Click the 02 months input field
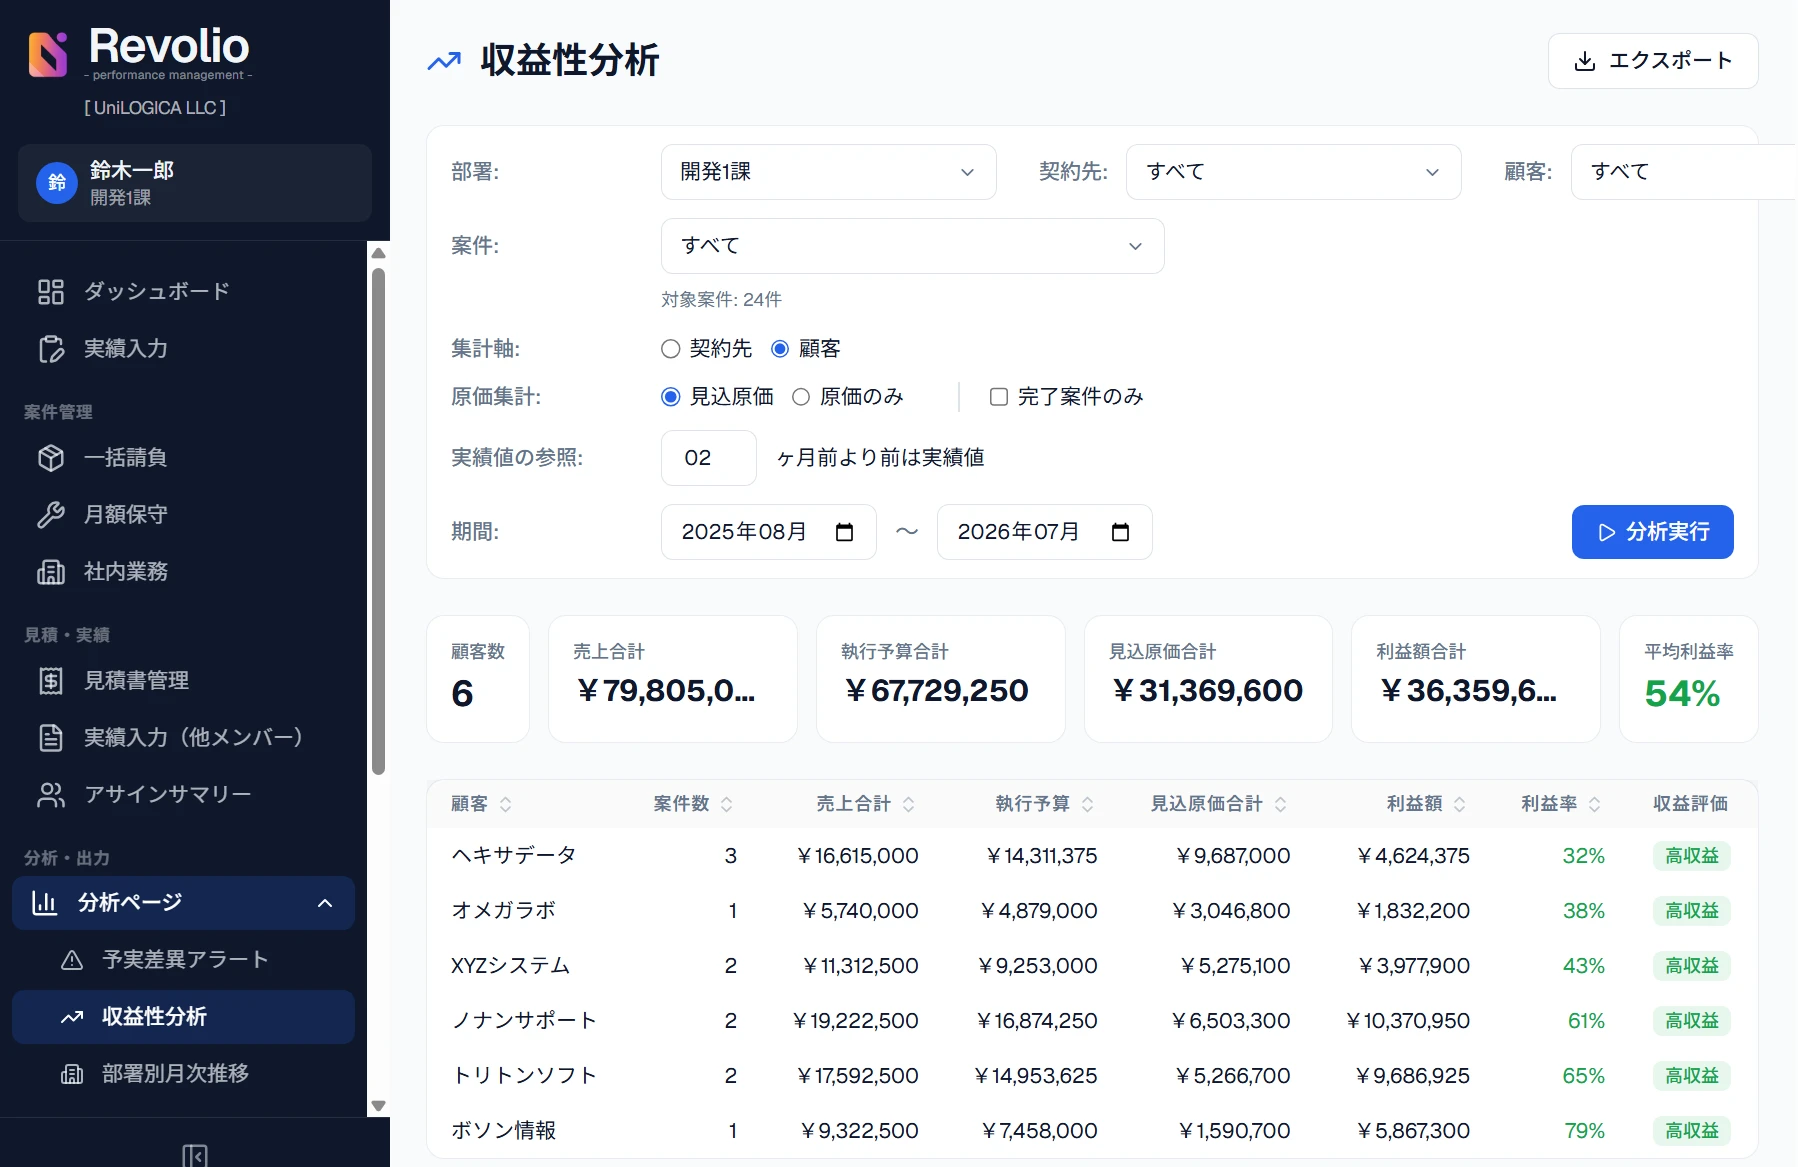Screen dimensions: 1798x1167 [x=709, y=458]
